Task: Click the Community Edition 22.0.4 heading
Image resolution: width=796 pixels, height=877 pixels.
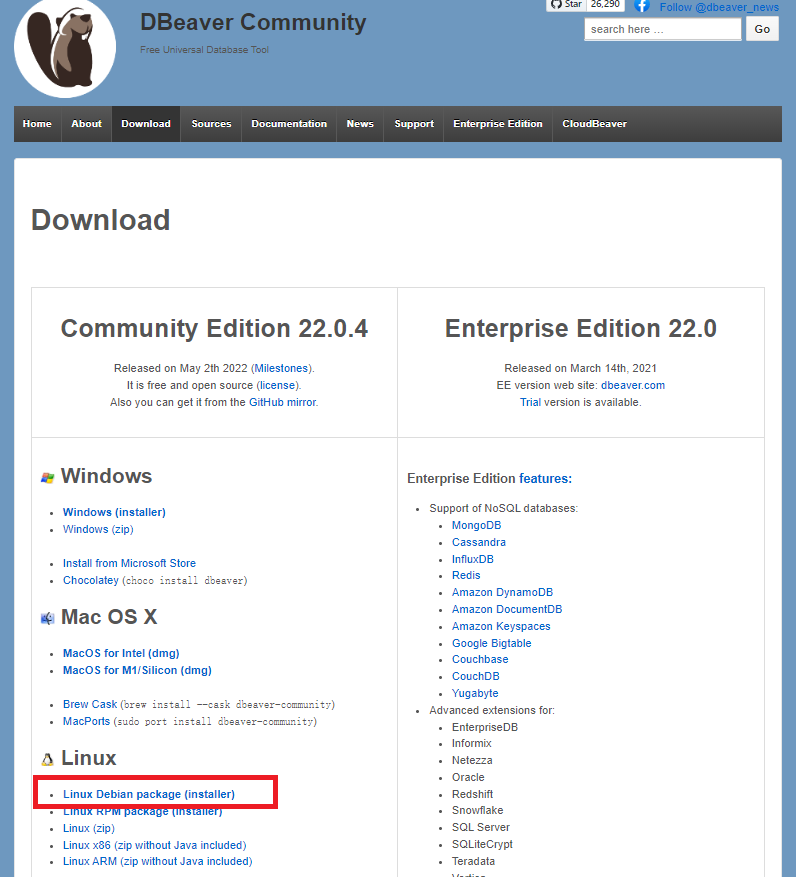Action: pyautogui.click(x=214, y=328)
